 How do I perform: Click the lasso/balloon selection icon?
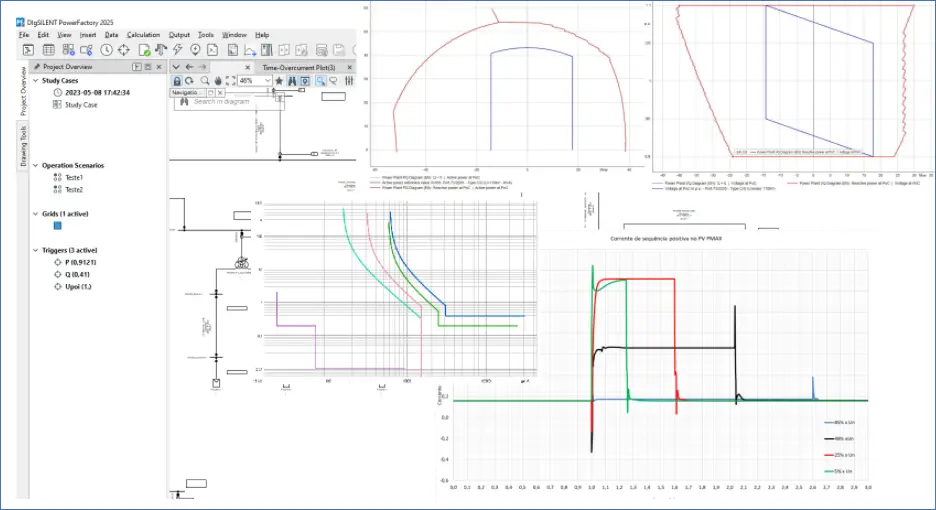(x=333, y=81)
